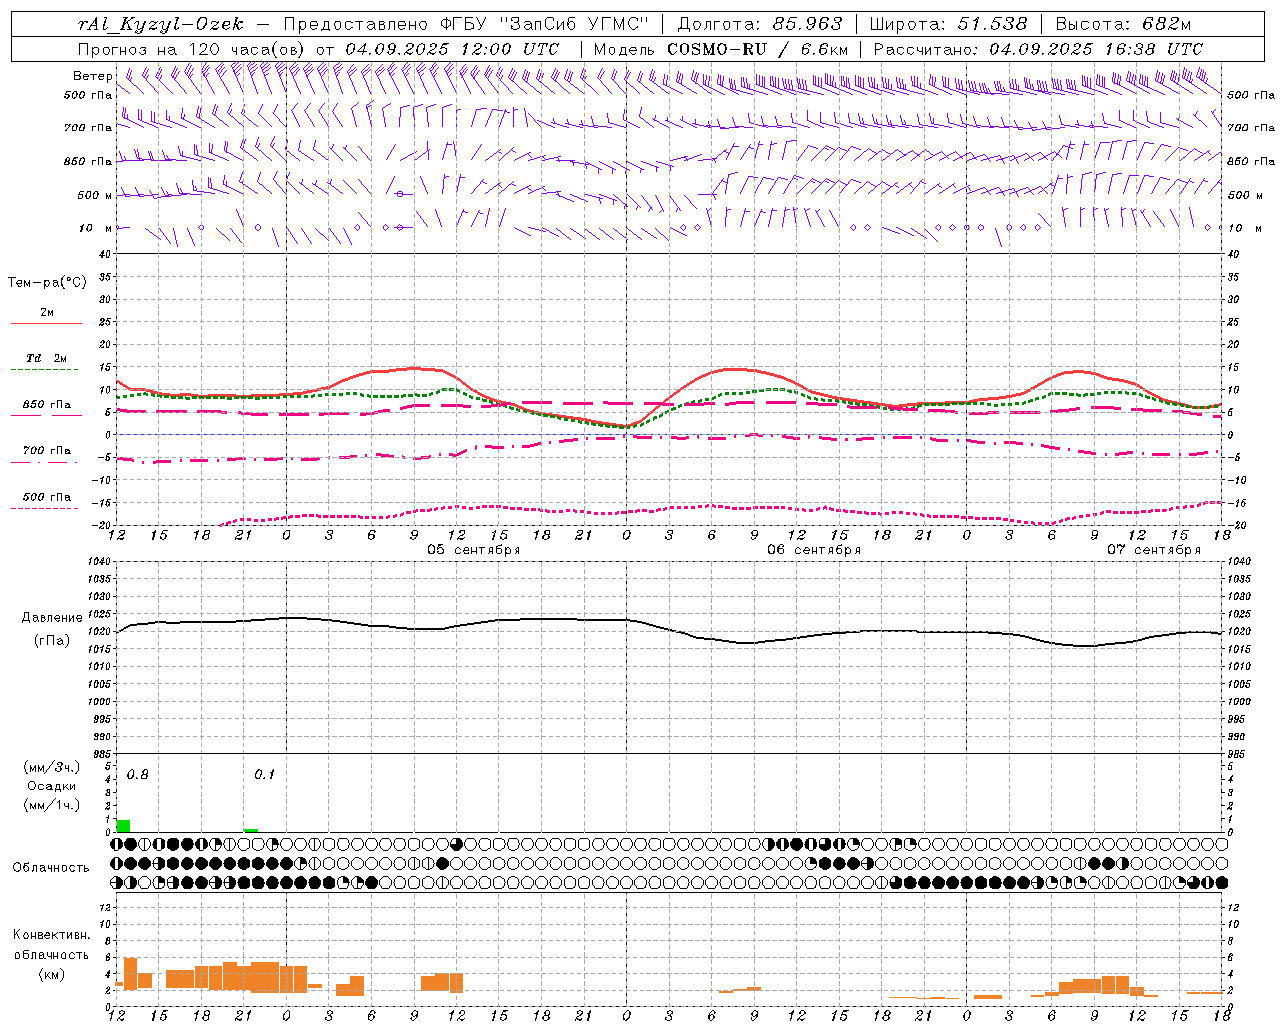Click the (мм/1ч.) precipitation unit label
This screenshot has height=1024, width=1280.
pos(52,805)
